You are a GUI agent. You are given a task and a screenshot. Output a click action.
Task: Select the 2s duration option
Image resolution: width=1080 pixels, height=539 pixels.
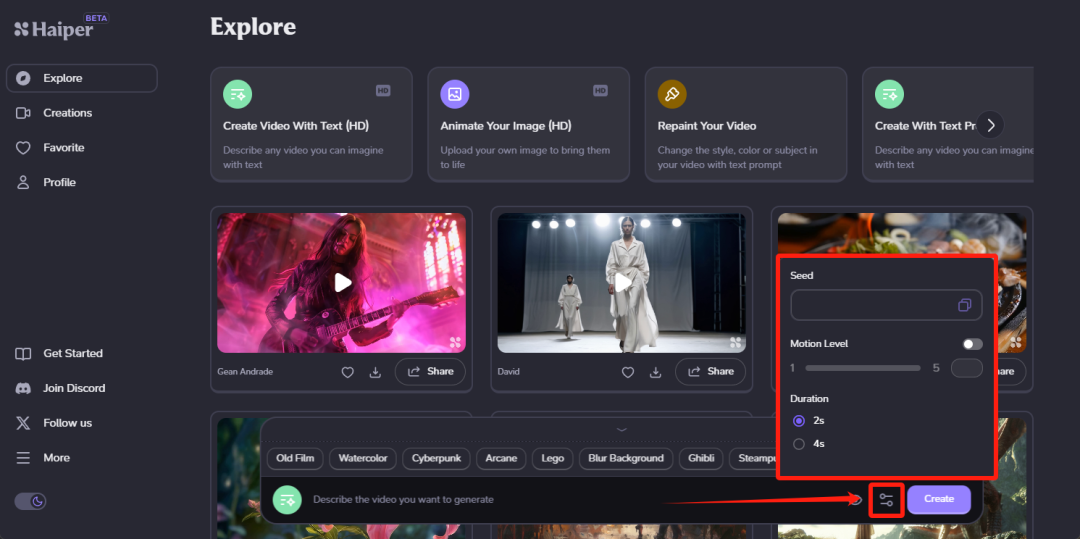tap(799, 421)
